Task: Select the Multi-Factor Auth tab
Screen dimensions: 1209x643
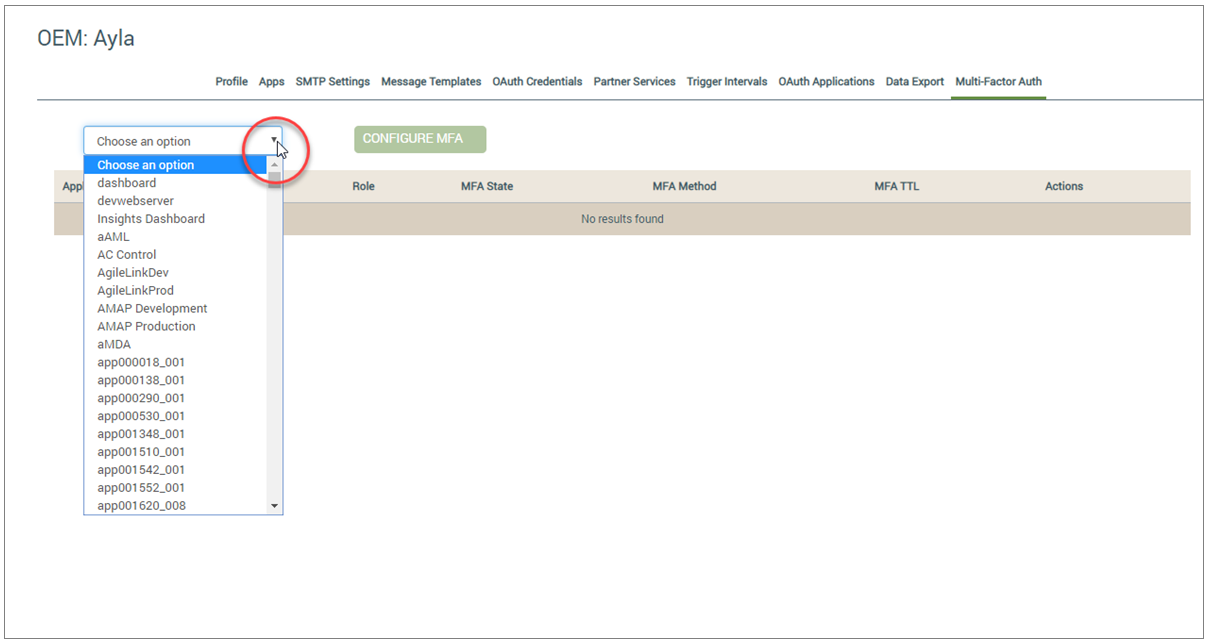Action: [x=998, y=82]
